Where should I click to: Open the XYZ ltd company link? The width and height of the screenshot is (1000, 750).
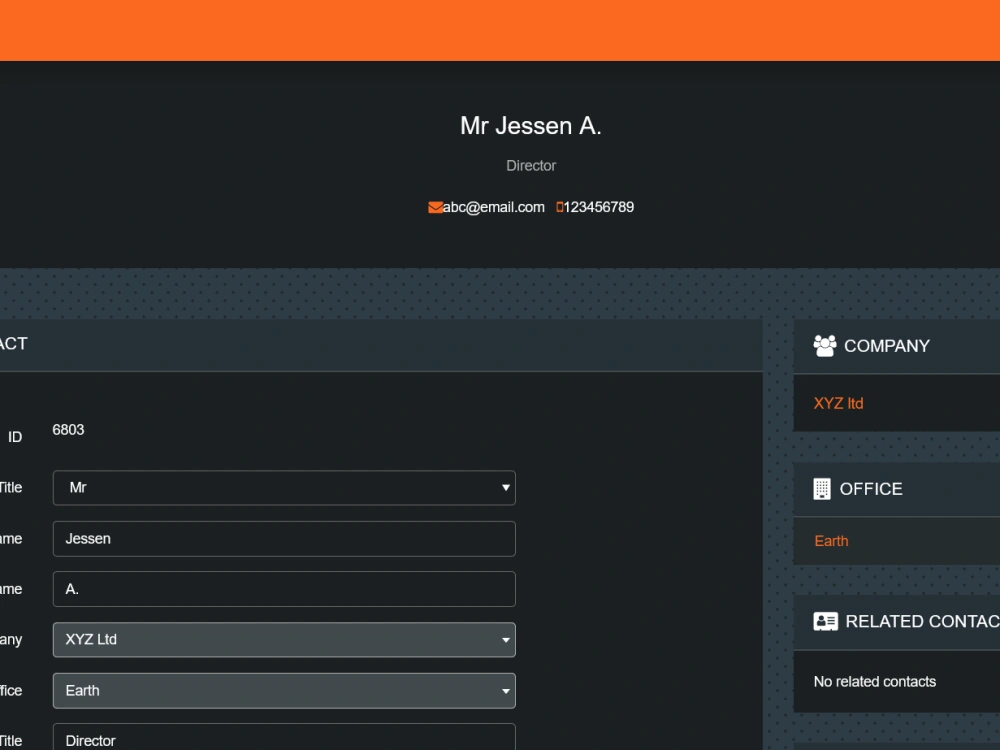tap(838, 403)
